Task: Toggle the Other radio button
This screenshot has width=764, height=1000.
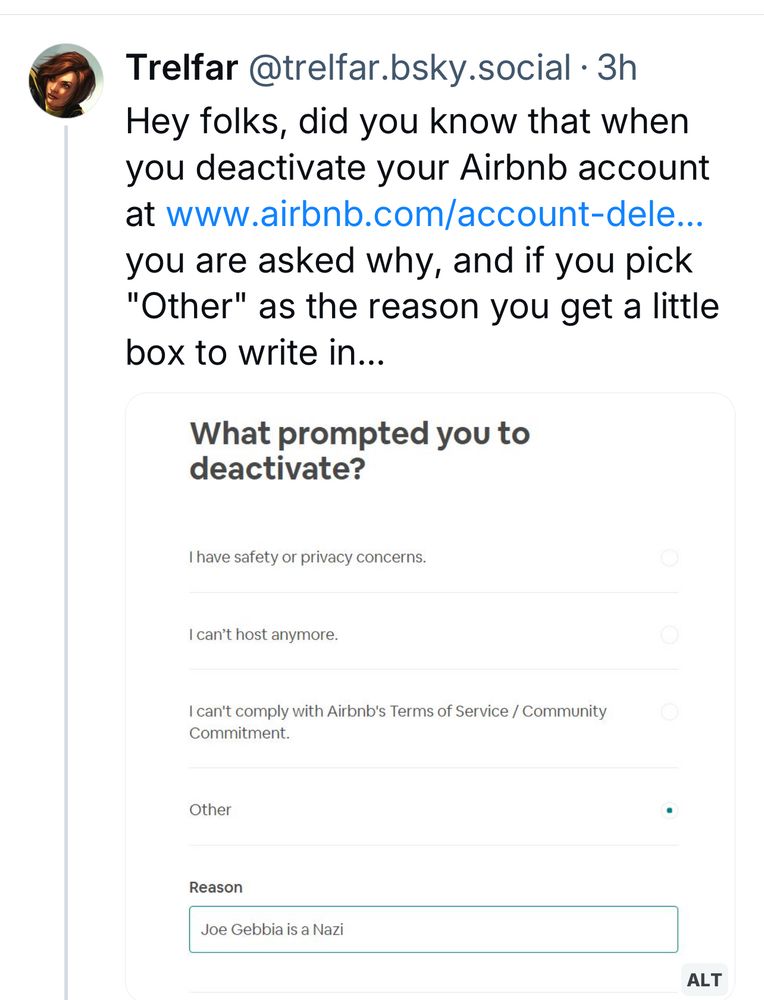Action: (x=669, y=811)
